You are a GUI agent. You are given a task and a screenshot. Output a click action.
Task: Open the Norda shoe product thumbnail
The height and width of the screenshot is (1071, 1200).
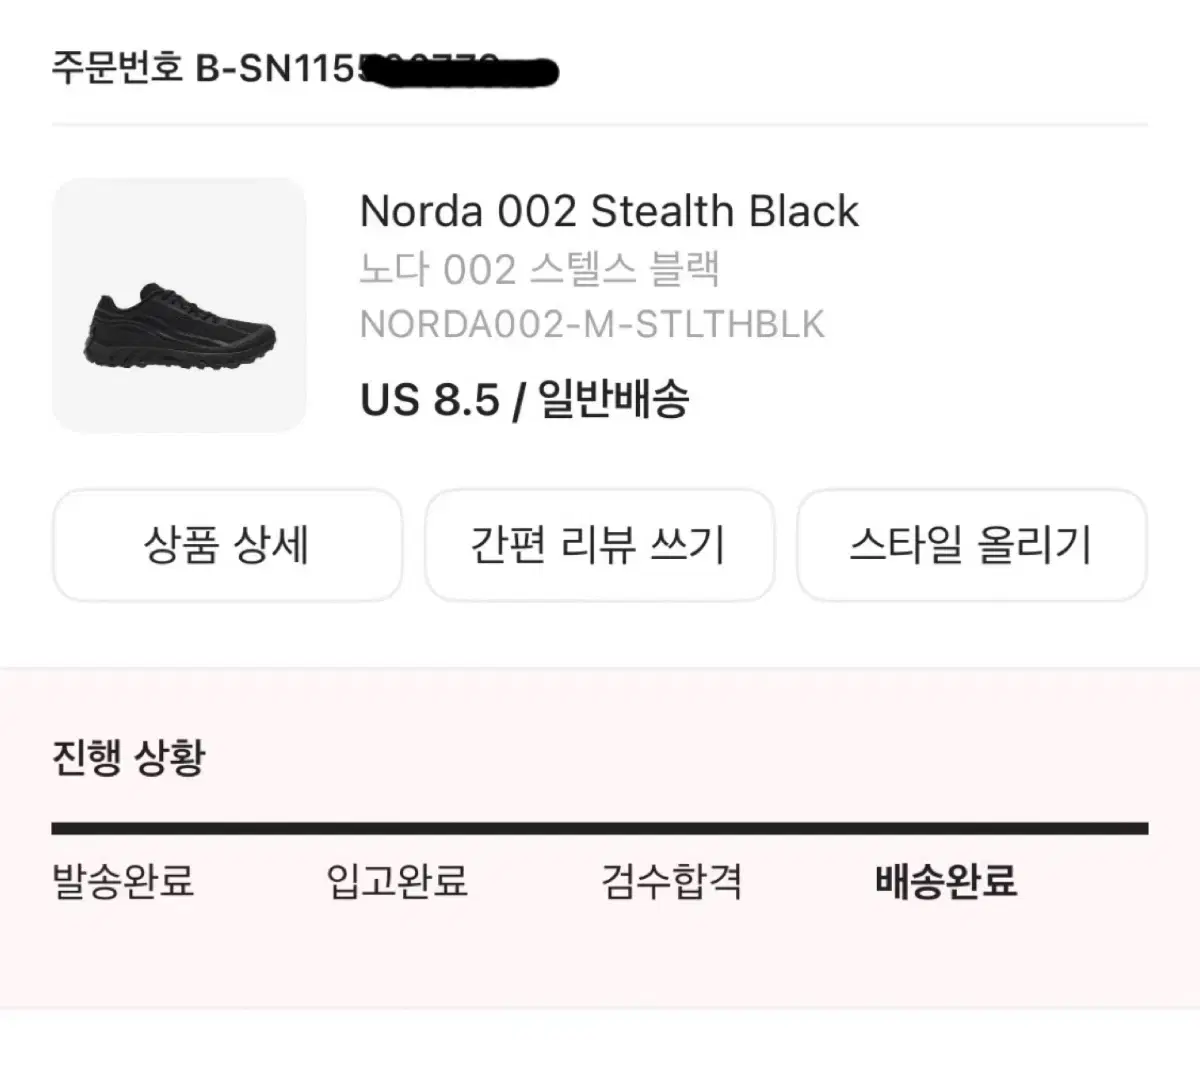pyautogui.click(x=179, y=305)
